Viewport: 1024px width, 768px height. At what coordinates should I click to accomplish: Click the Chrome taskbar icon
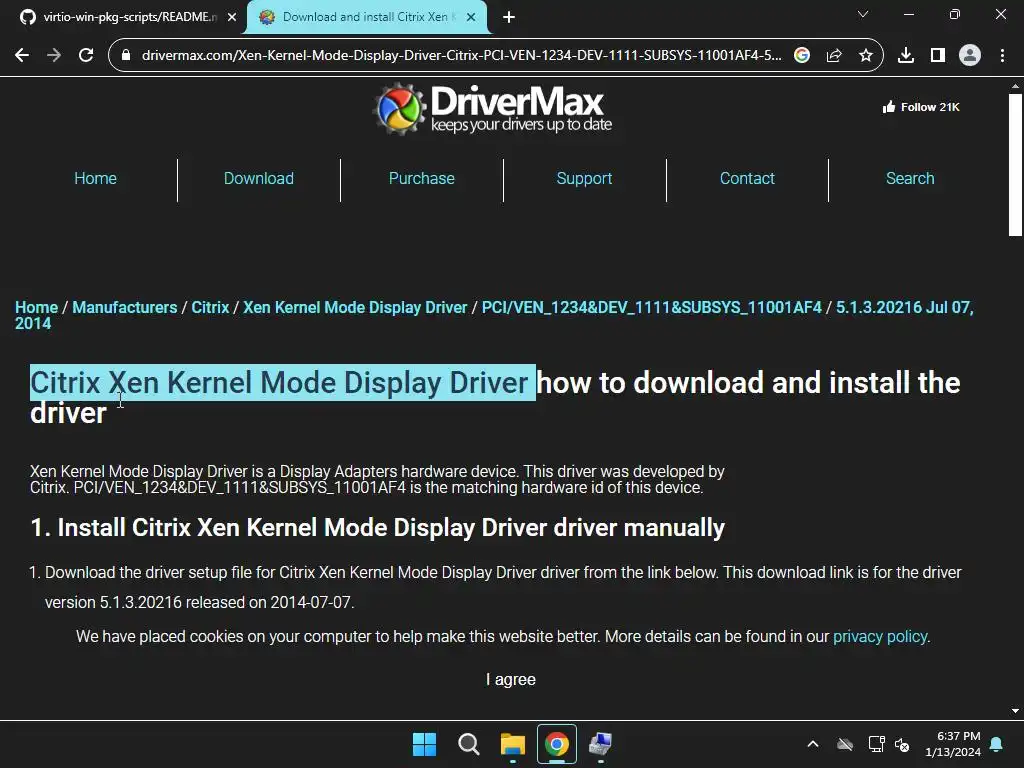click(557, 744)
